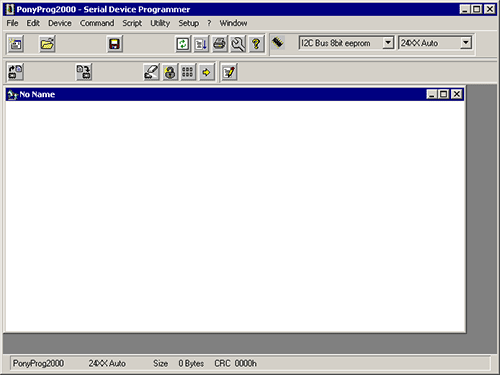Click CRC 0000h in the status bar
The image size is (500, 375).
(x=235, y=363)
